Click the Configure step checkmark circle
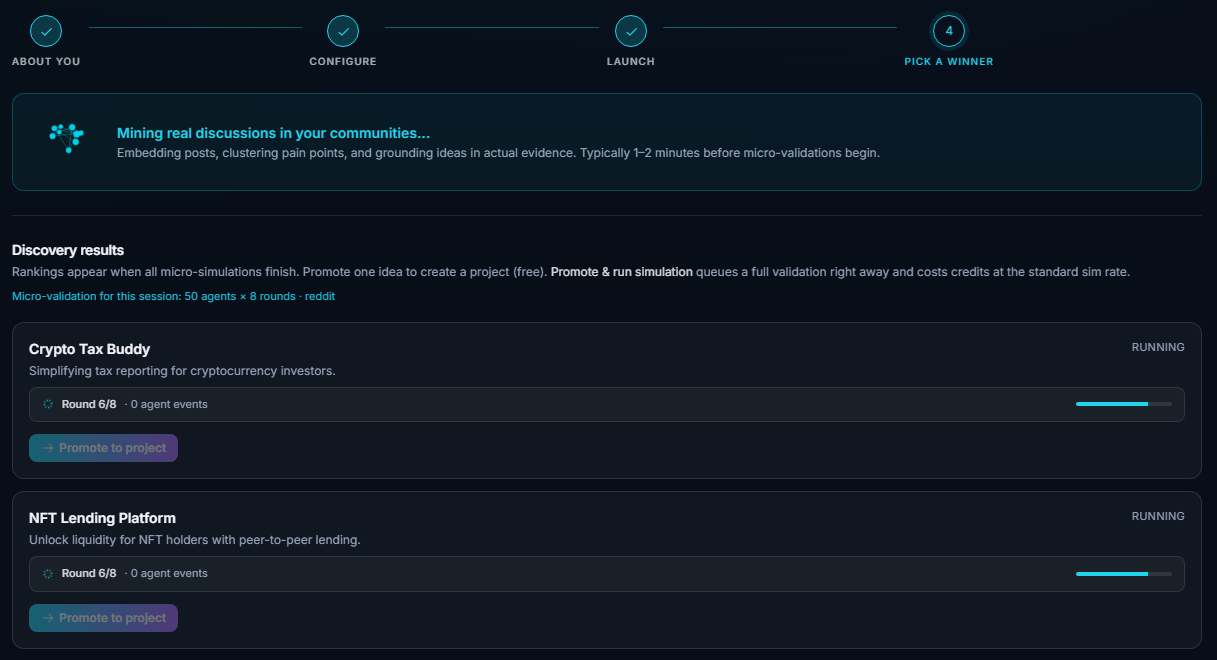 (x=343, y=31)
